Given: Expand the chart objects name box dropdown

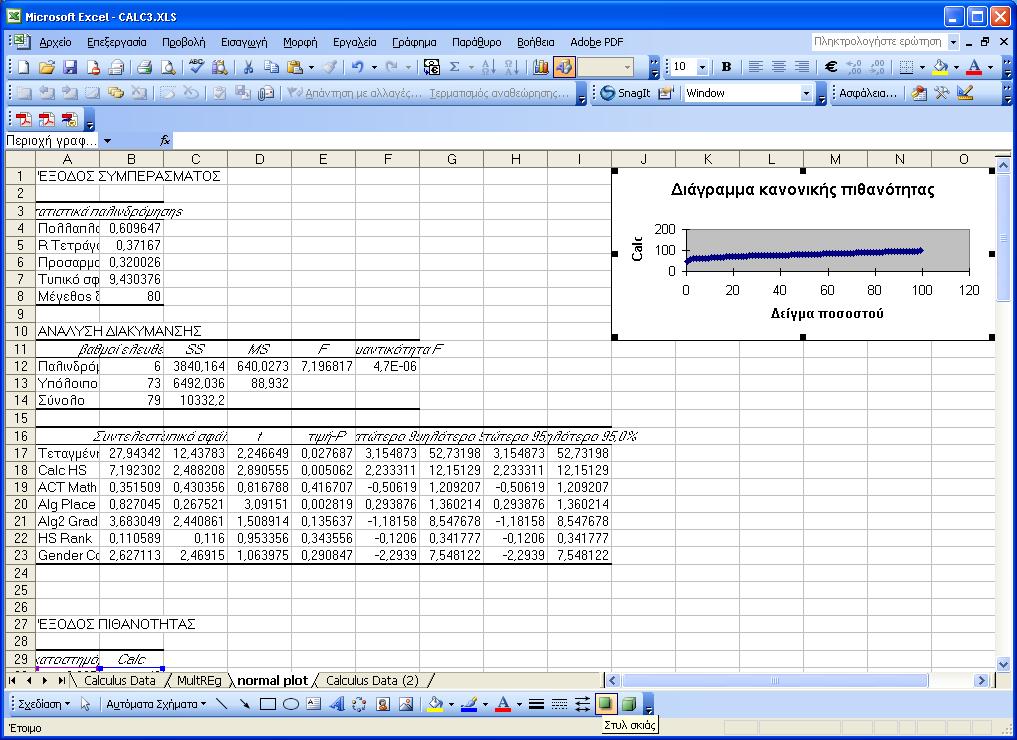Looking at the screenshot, I should 107,141.
